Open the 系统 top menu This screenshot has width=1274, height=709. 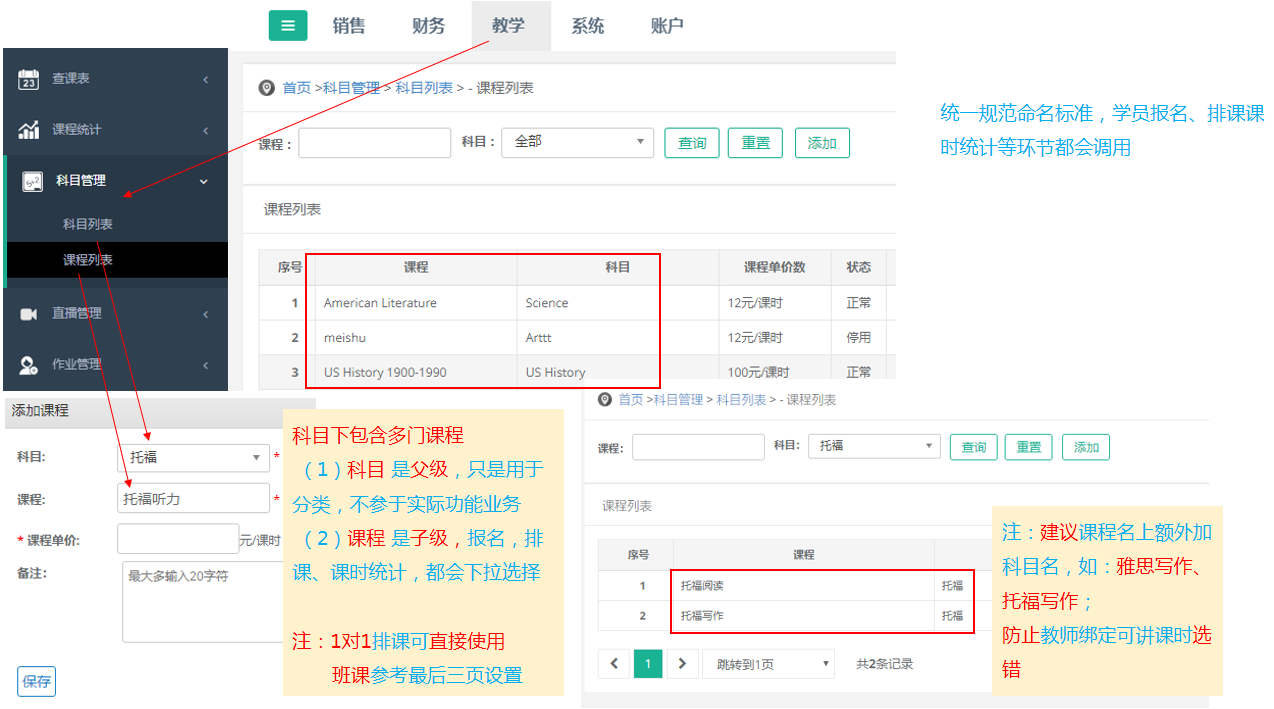[588, 26]
